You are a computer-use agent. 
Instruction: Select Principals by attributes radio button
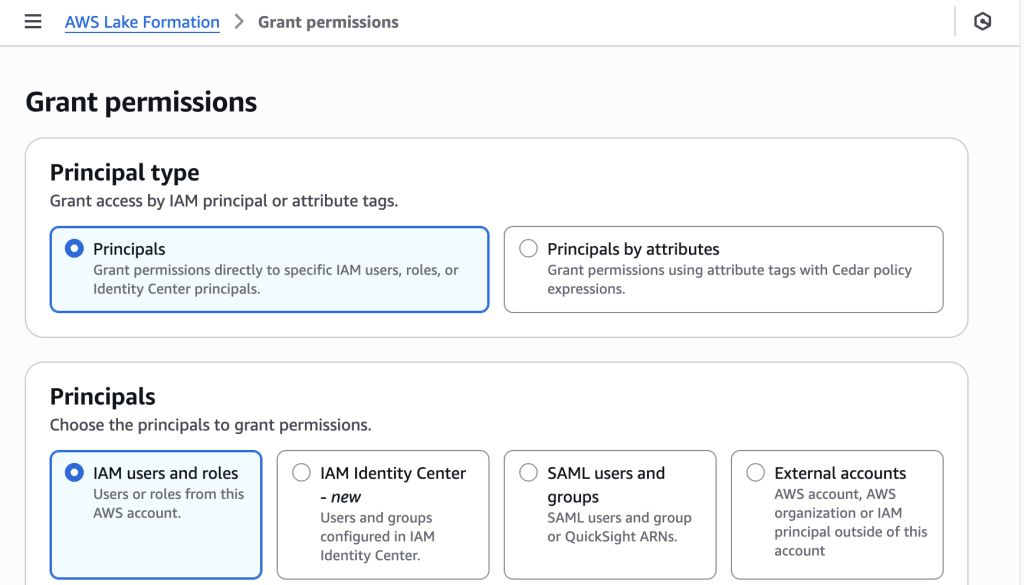[528, 249]
